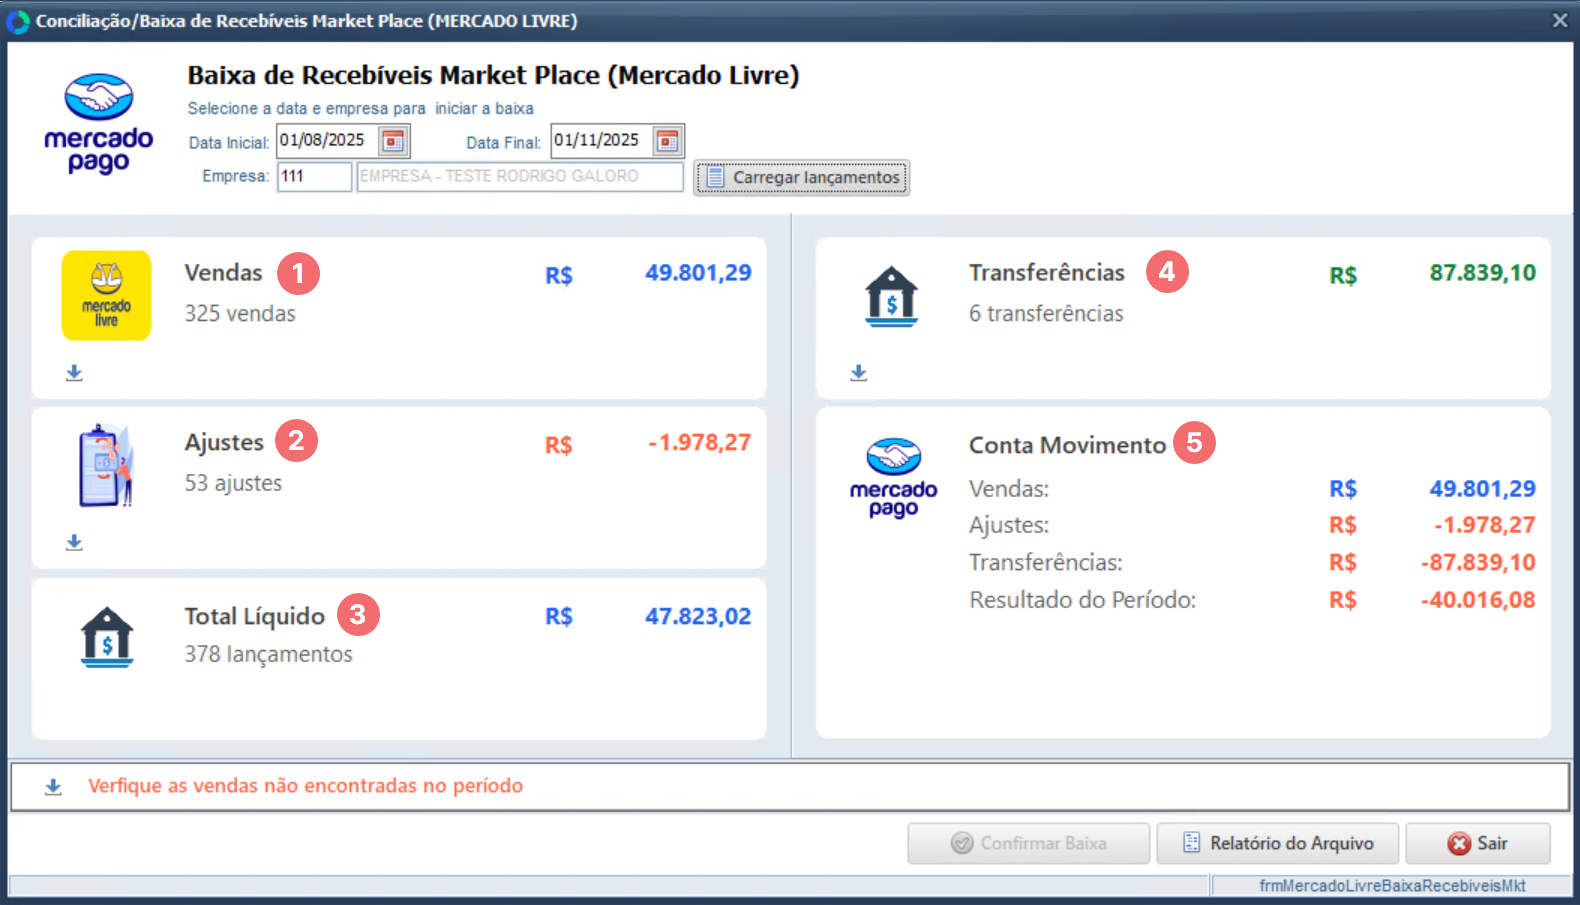
Task: Open the Data Final calendar picker
Action: click(667, 141)
